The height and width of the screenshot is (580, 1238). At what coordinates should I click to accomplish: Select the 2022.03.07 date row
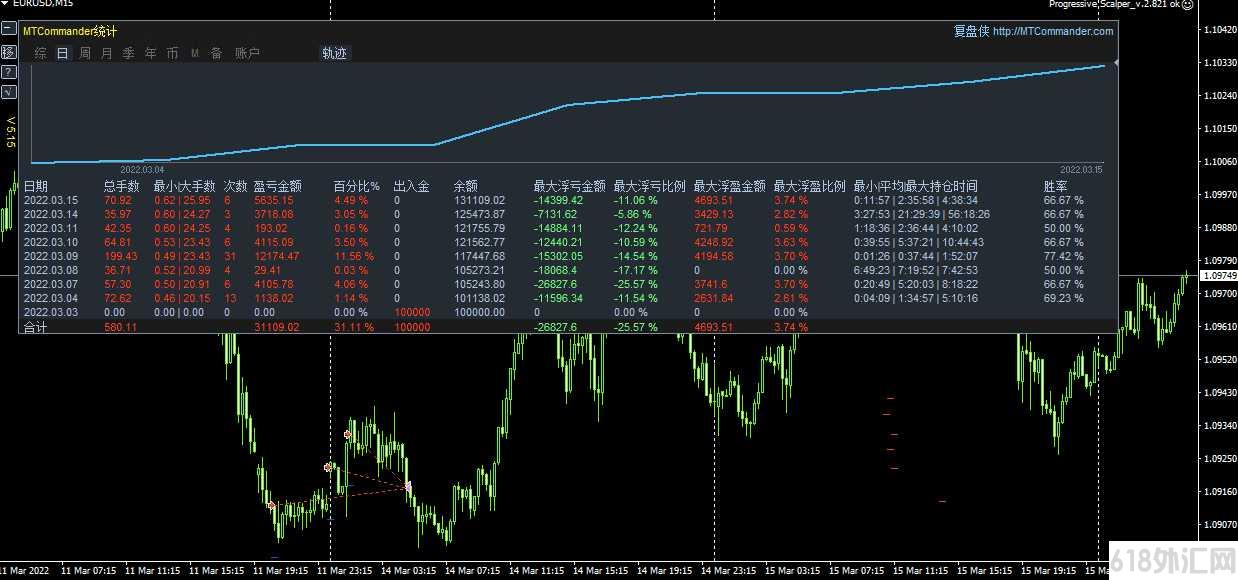50,284
